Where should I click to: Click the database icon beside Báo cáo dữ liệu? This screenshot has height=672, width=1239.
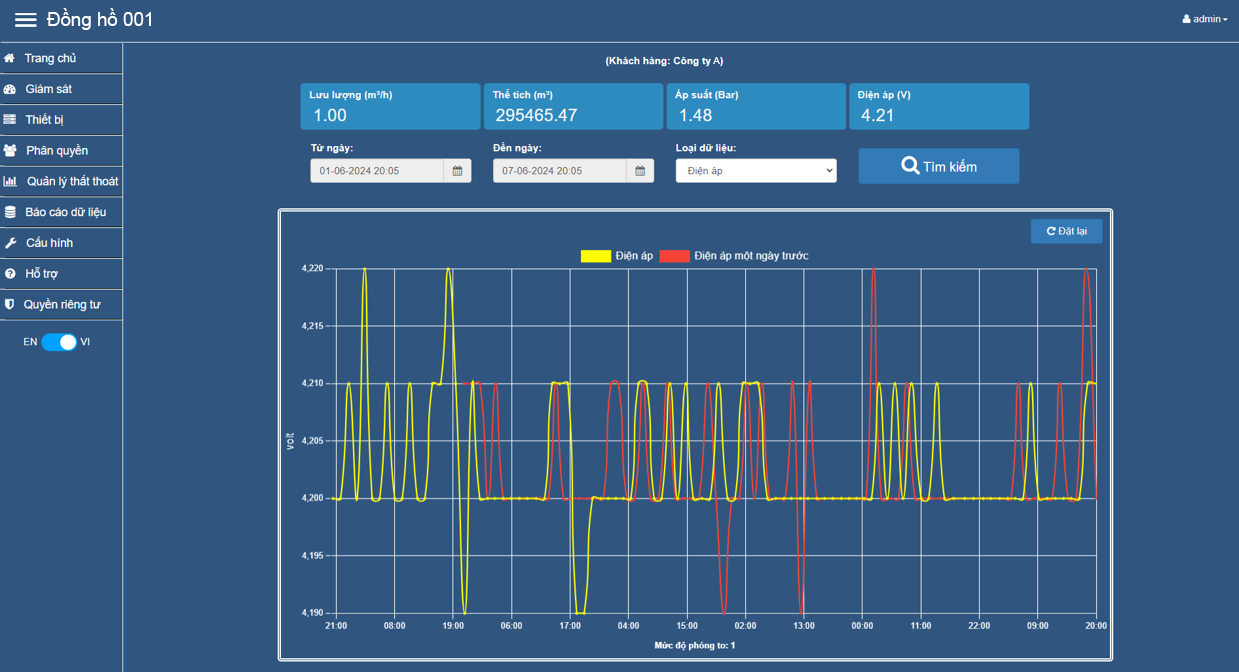[10, 212]
